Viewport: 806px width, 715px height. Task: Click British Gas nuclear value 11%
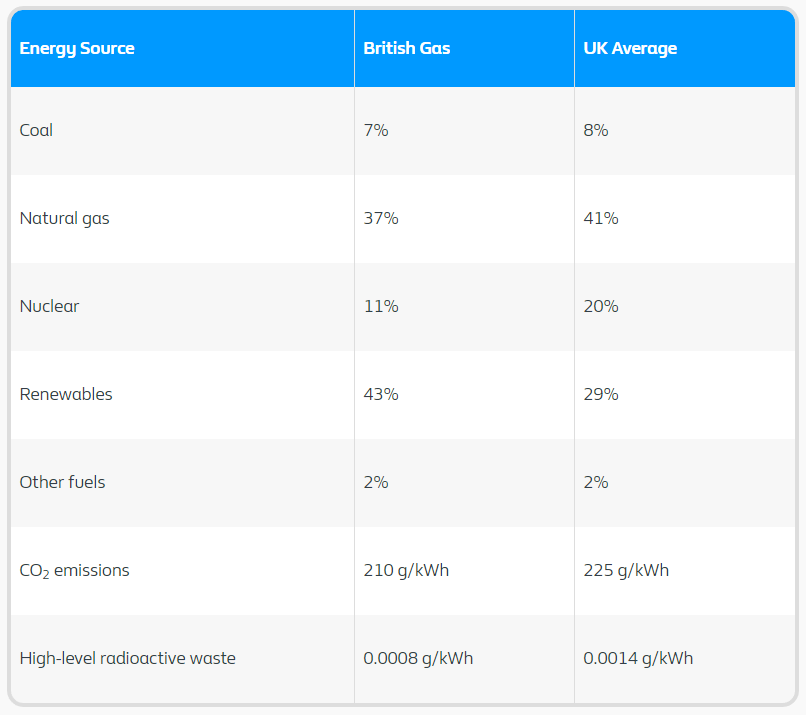click(x=381, y=306)
